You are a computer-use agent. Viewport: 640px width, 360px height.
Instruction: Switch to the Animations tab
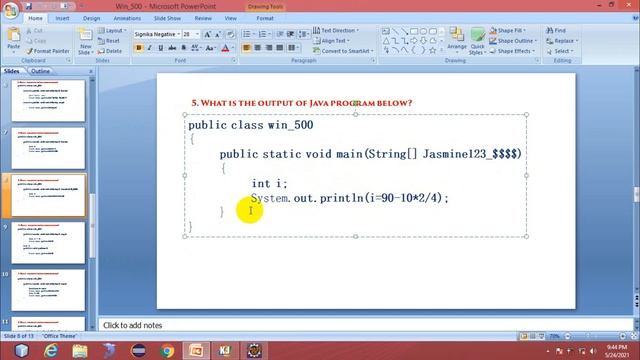(x=127, y=18)
